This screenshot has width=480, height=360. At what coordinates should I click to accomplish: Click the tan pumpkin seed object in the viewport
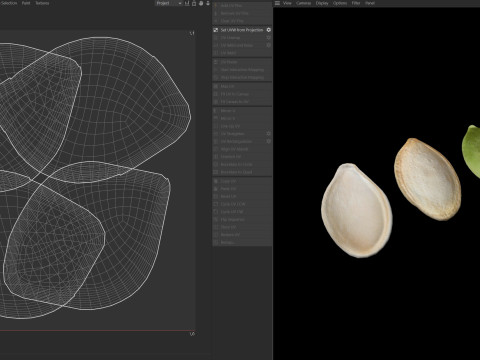[x=428, y=179]
